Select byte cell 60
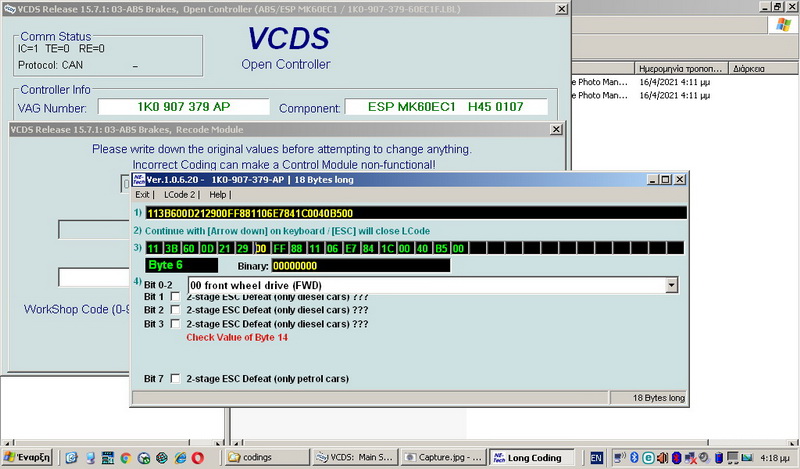 click(189, 249)
